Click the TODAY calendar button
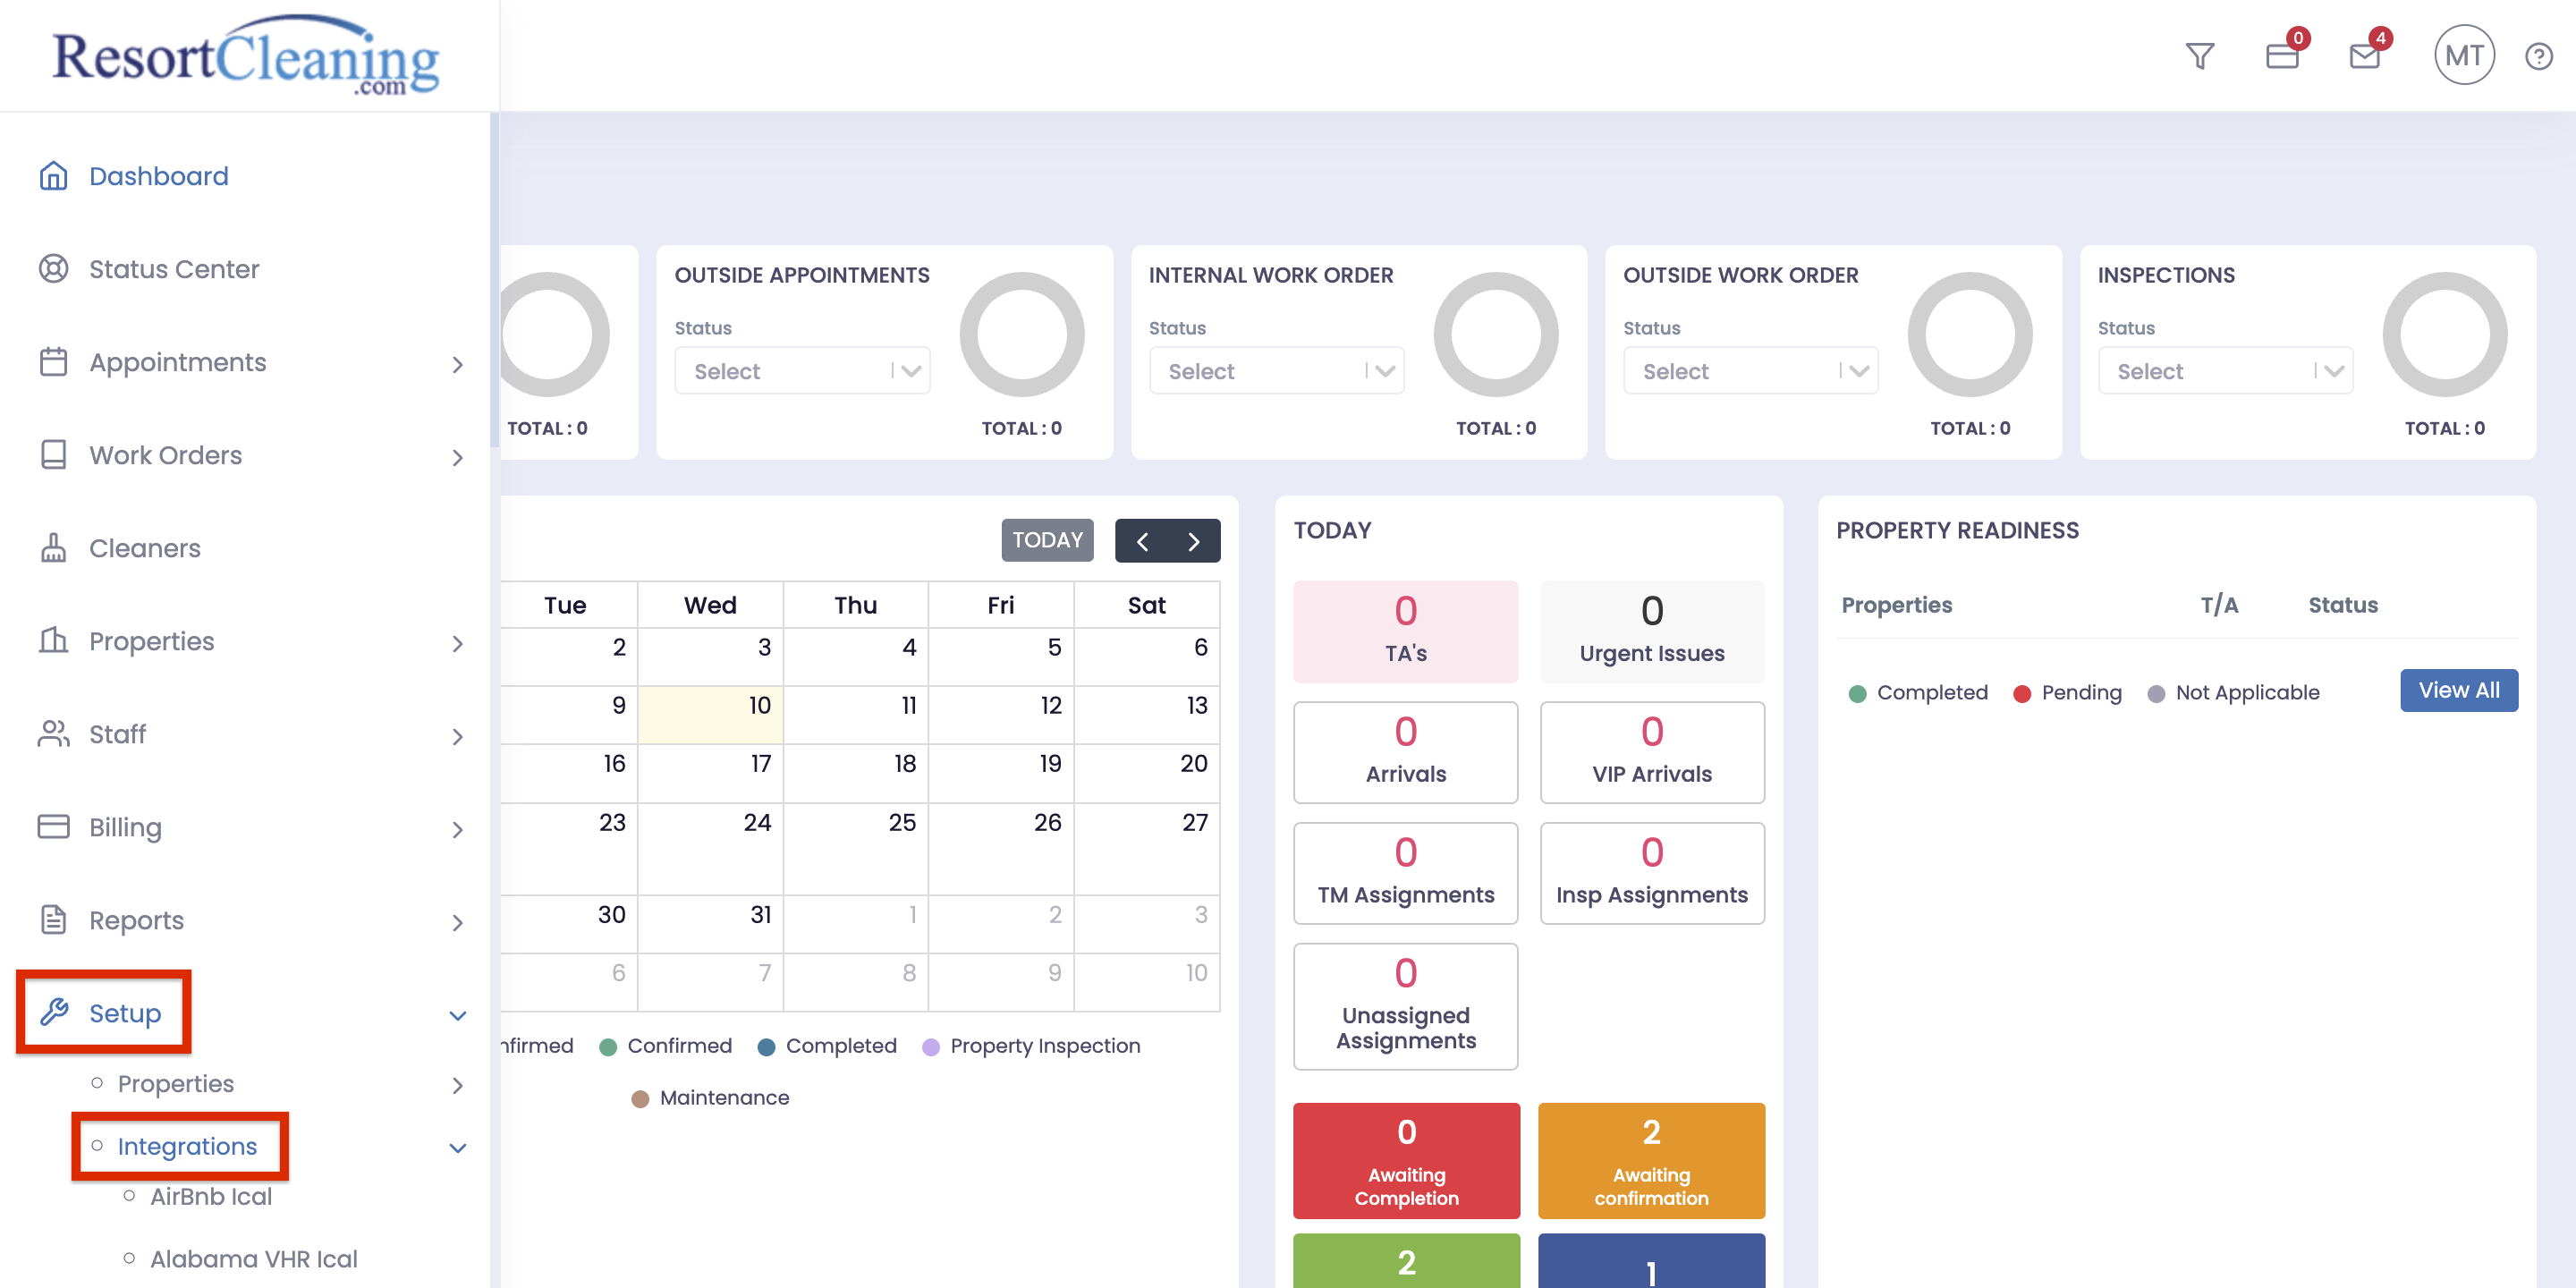Viewport: 2576px width, 1288px height. (1047, 540)
